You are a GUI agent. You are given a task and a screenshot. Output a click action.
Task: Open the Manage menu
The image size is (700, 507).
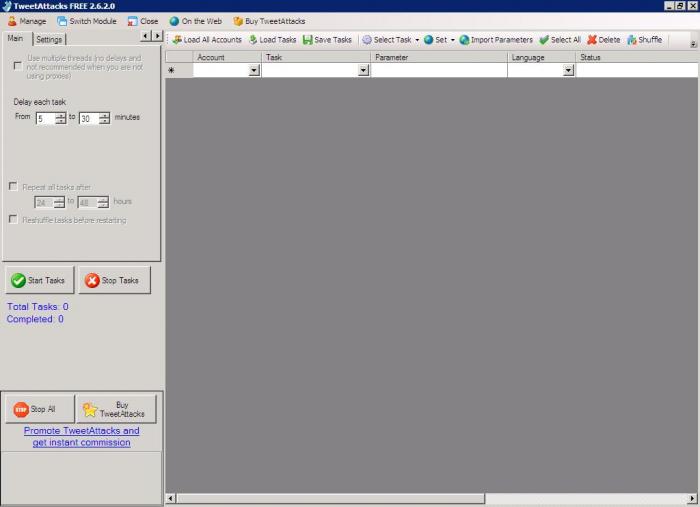(27, 21)
